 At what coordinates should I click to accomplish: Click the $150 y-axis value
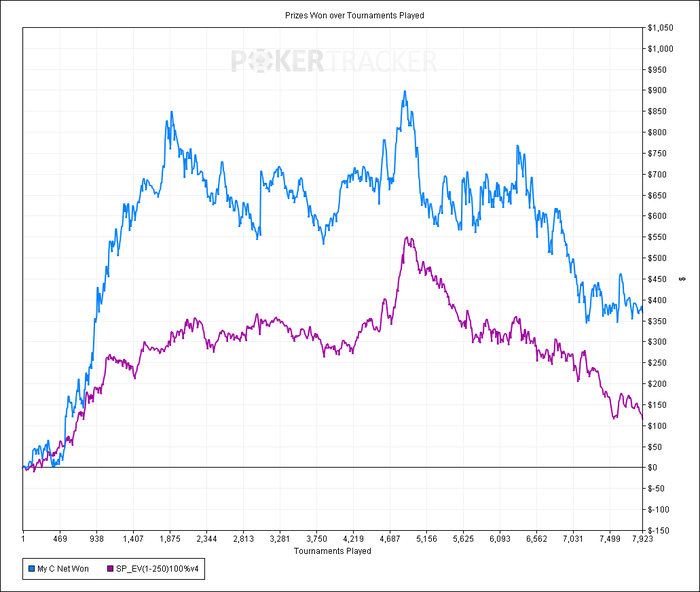click(657, 404)
